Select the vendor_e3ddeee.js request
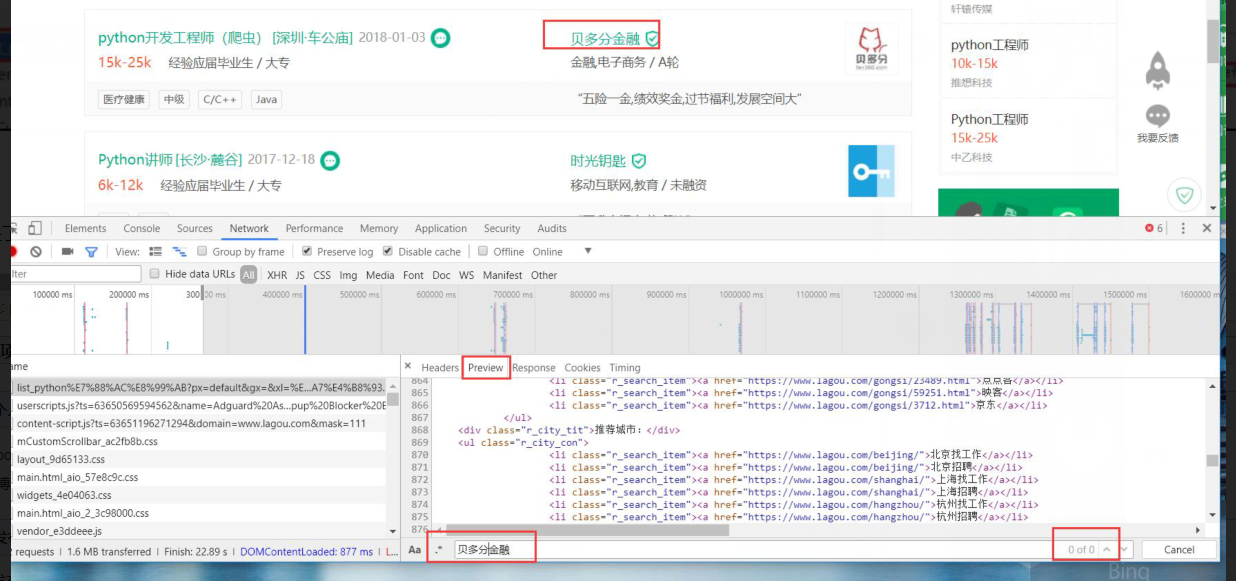 pos(200,531)
